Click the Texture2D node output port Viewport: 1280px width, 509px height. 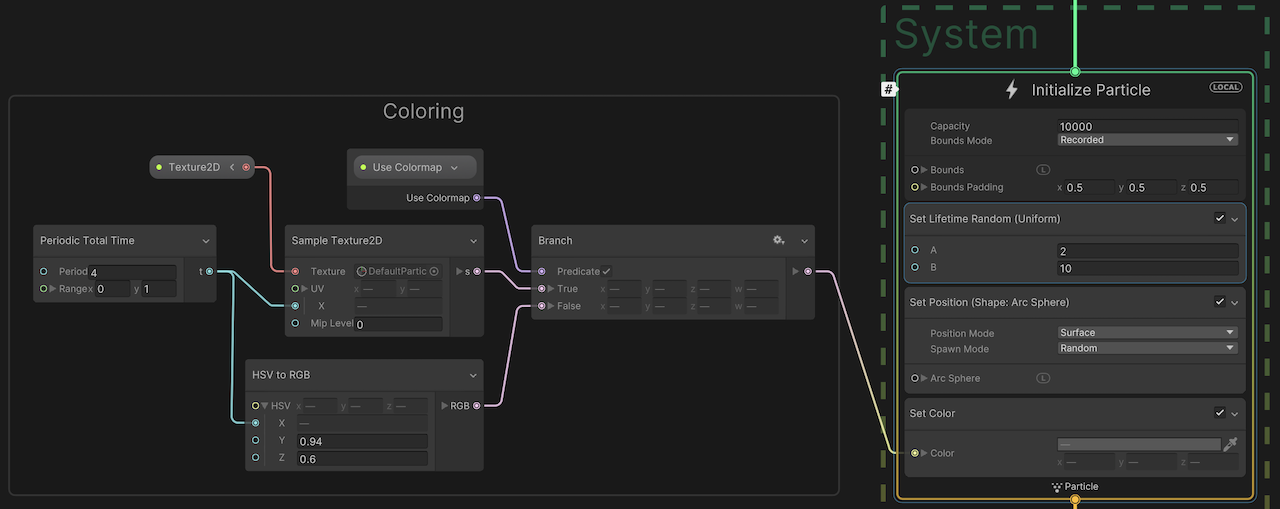pos(246,167)
